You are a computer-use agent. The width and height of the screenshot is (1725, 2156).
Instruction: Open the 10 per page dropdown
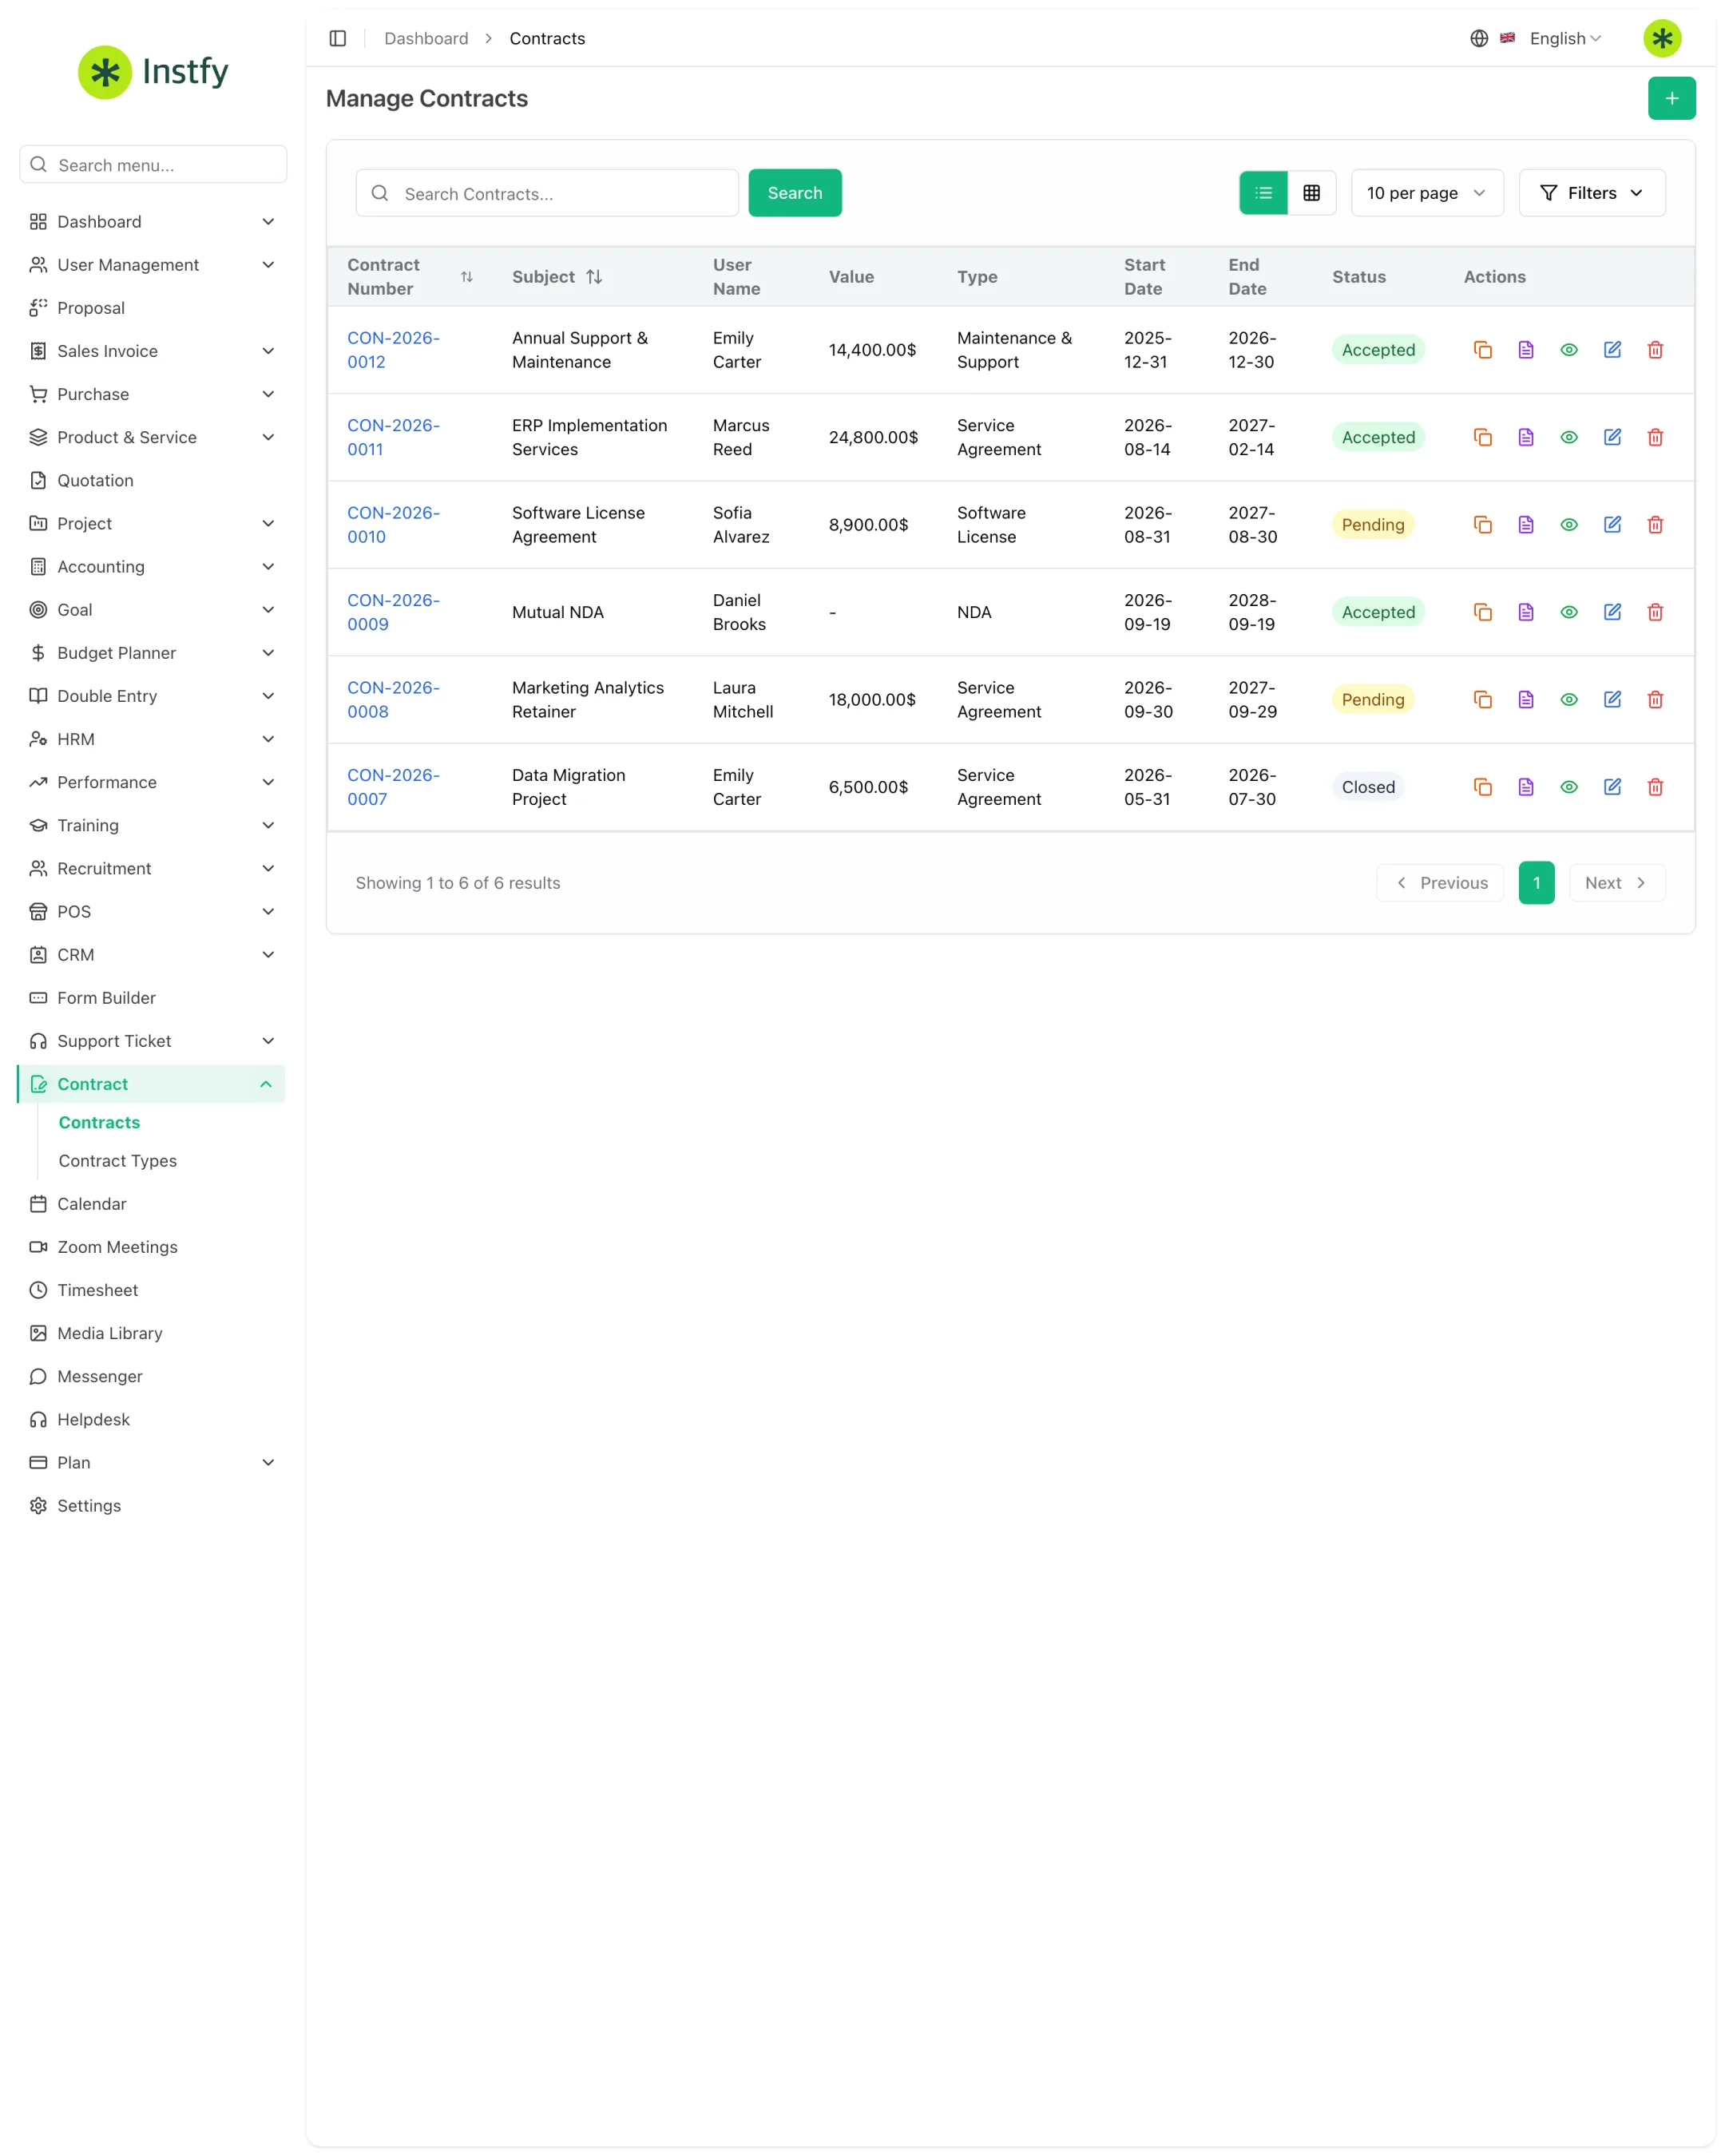point(1426,193)
